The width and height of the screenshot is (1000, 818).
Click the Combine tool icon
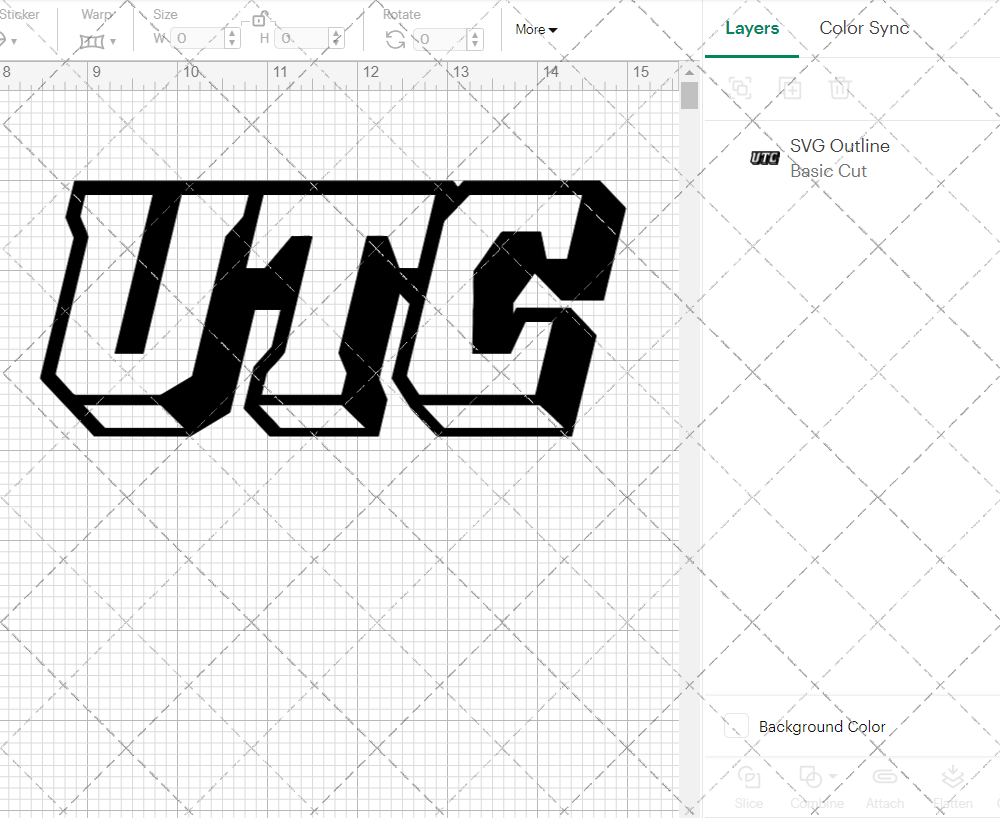coord(810,778)
